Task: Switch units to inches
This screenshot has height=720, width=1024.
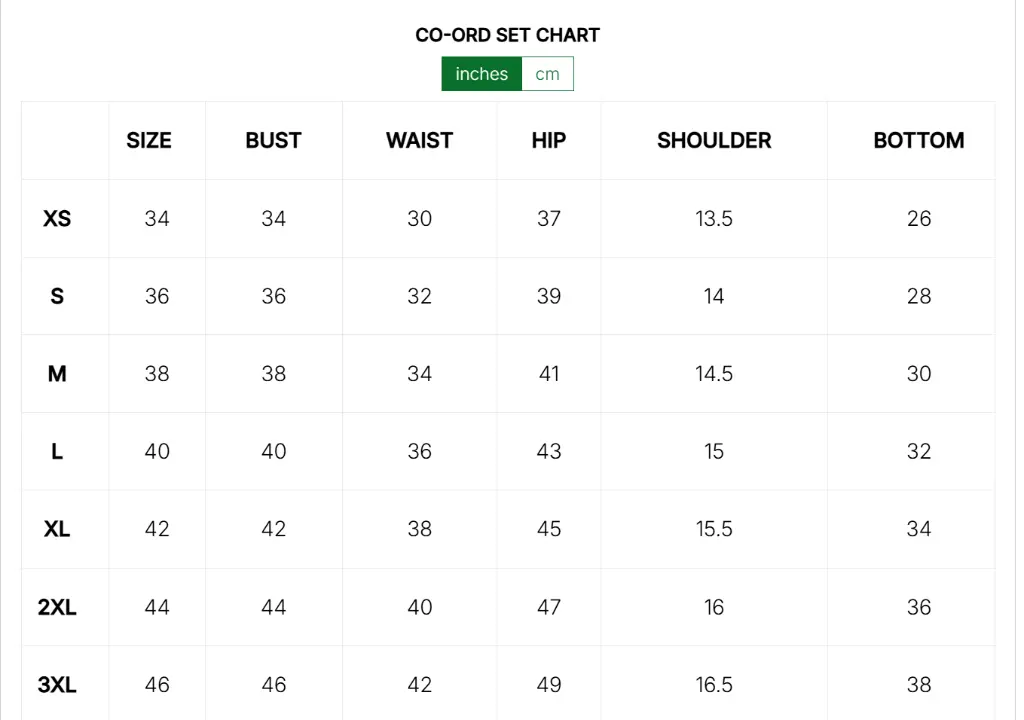Action: click(x=482, y=74)
